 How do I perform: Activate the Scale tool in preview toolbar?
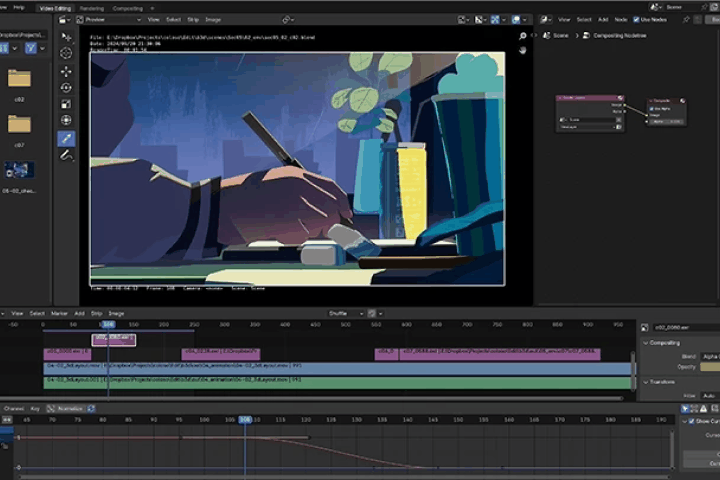[x=66, y=104]
